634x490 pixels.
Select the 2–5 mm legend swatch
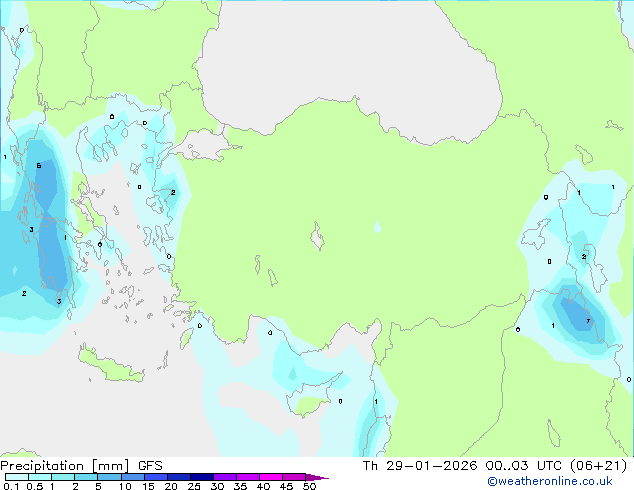[x=86, y=477]
